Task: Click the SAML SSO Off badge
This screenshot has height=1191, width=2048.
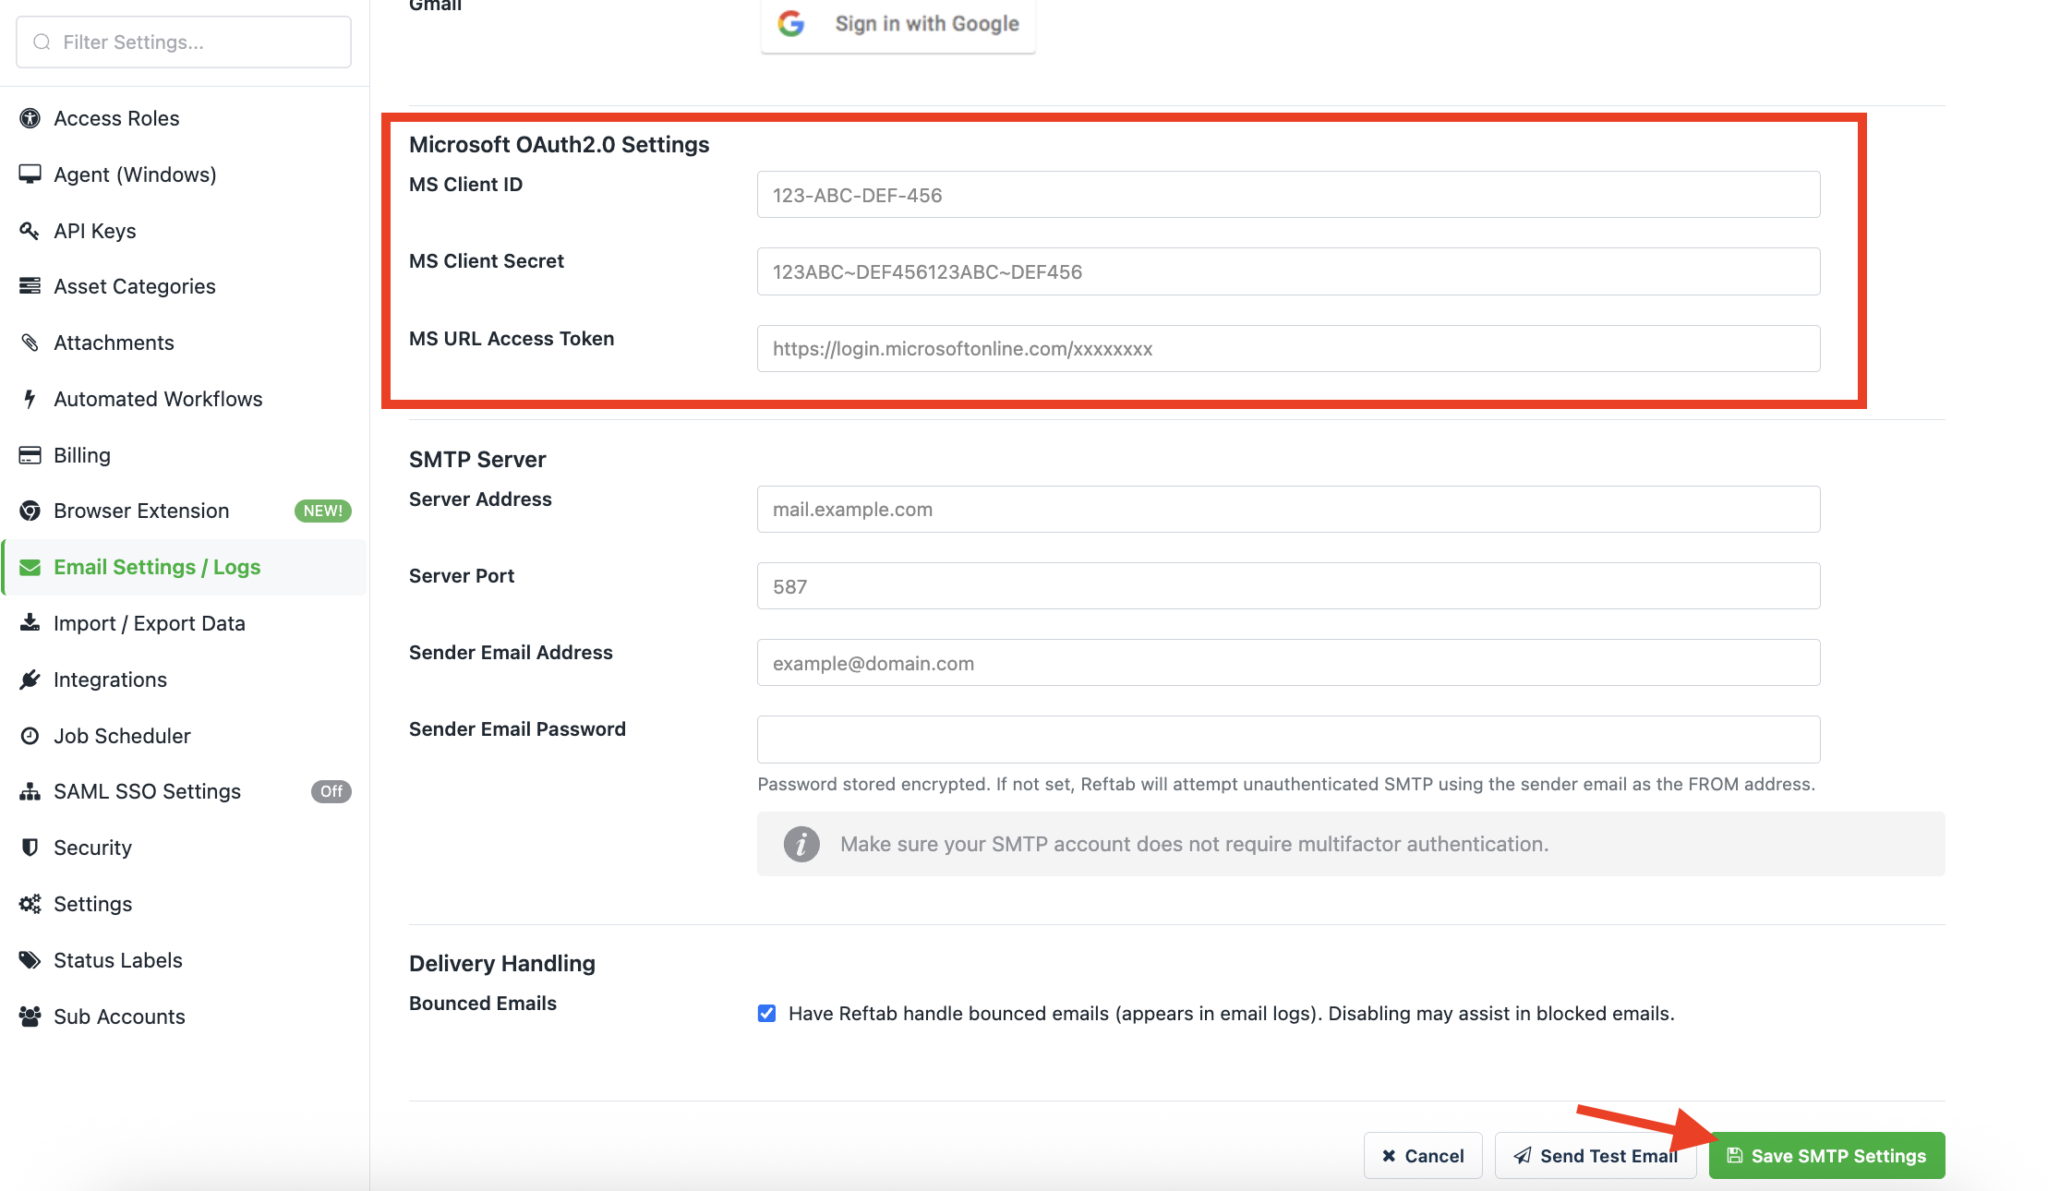Action: tap(331, 791)
